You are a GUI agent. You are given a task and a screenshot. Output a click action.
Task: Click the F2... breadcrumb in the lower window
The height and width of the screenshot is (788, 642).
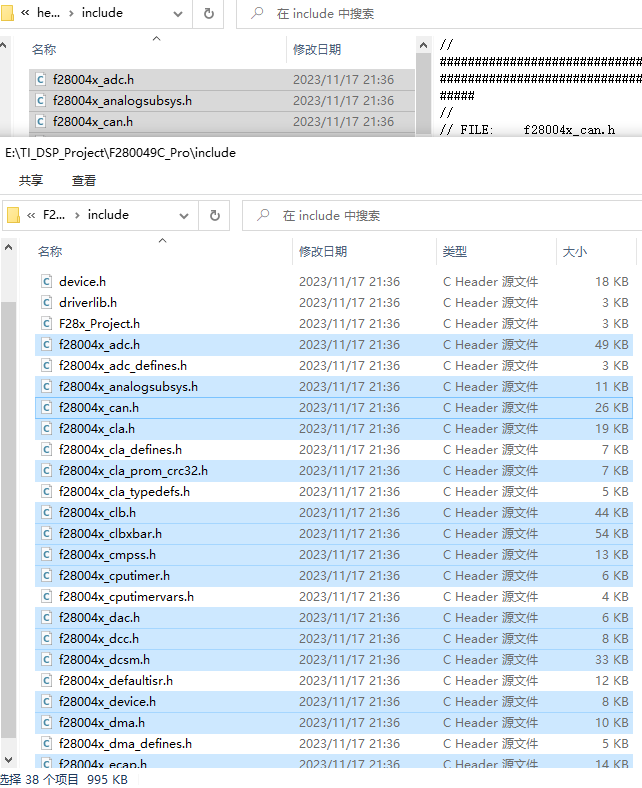click(x=54, y=215)
